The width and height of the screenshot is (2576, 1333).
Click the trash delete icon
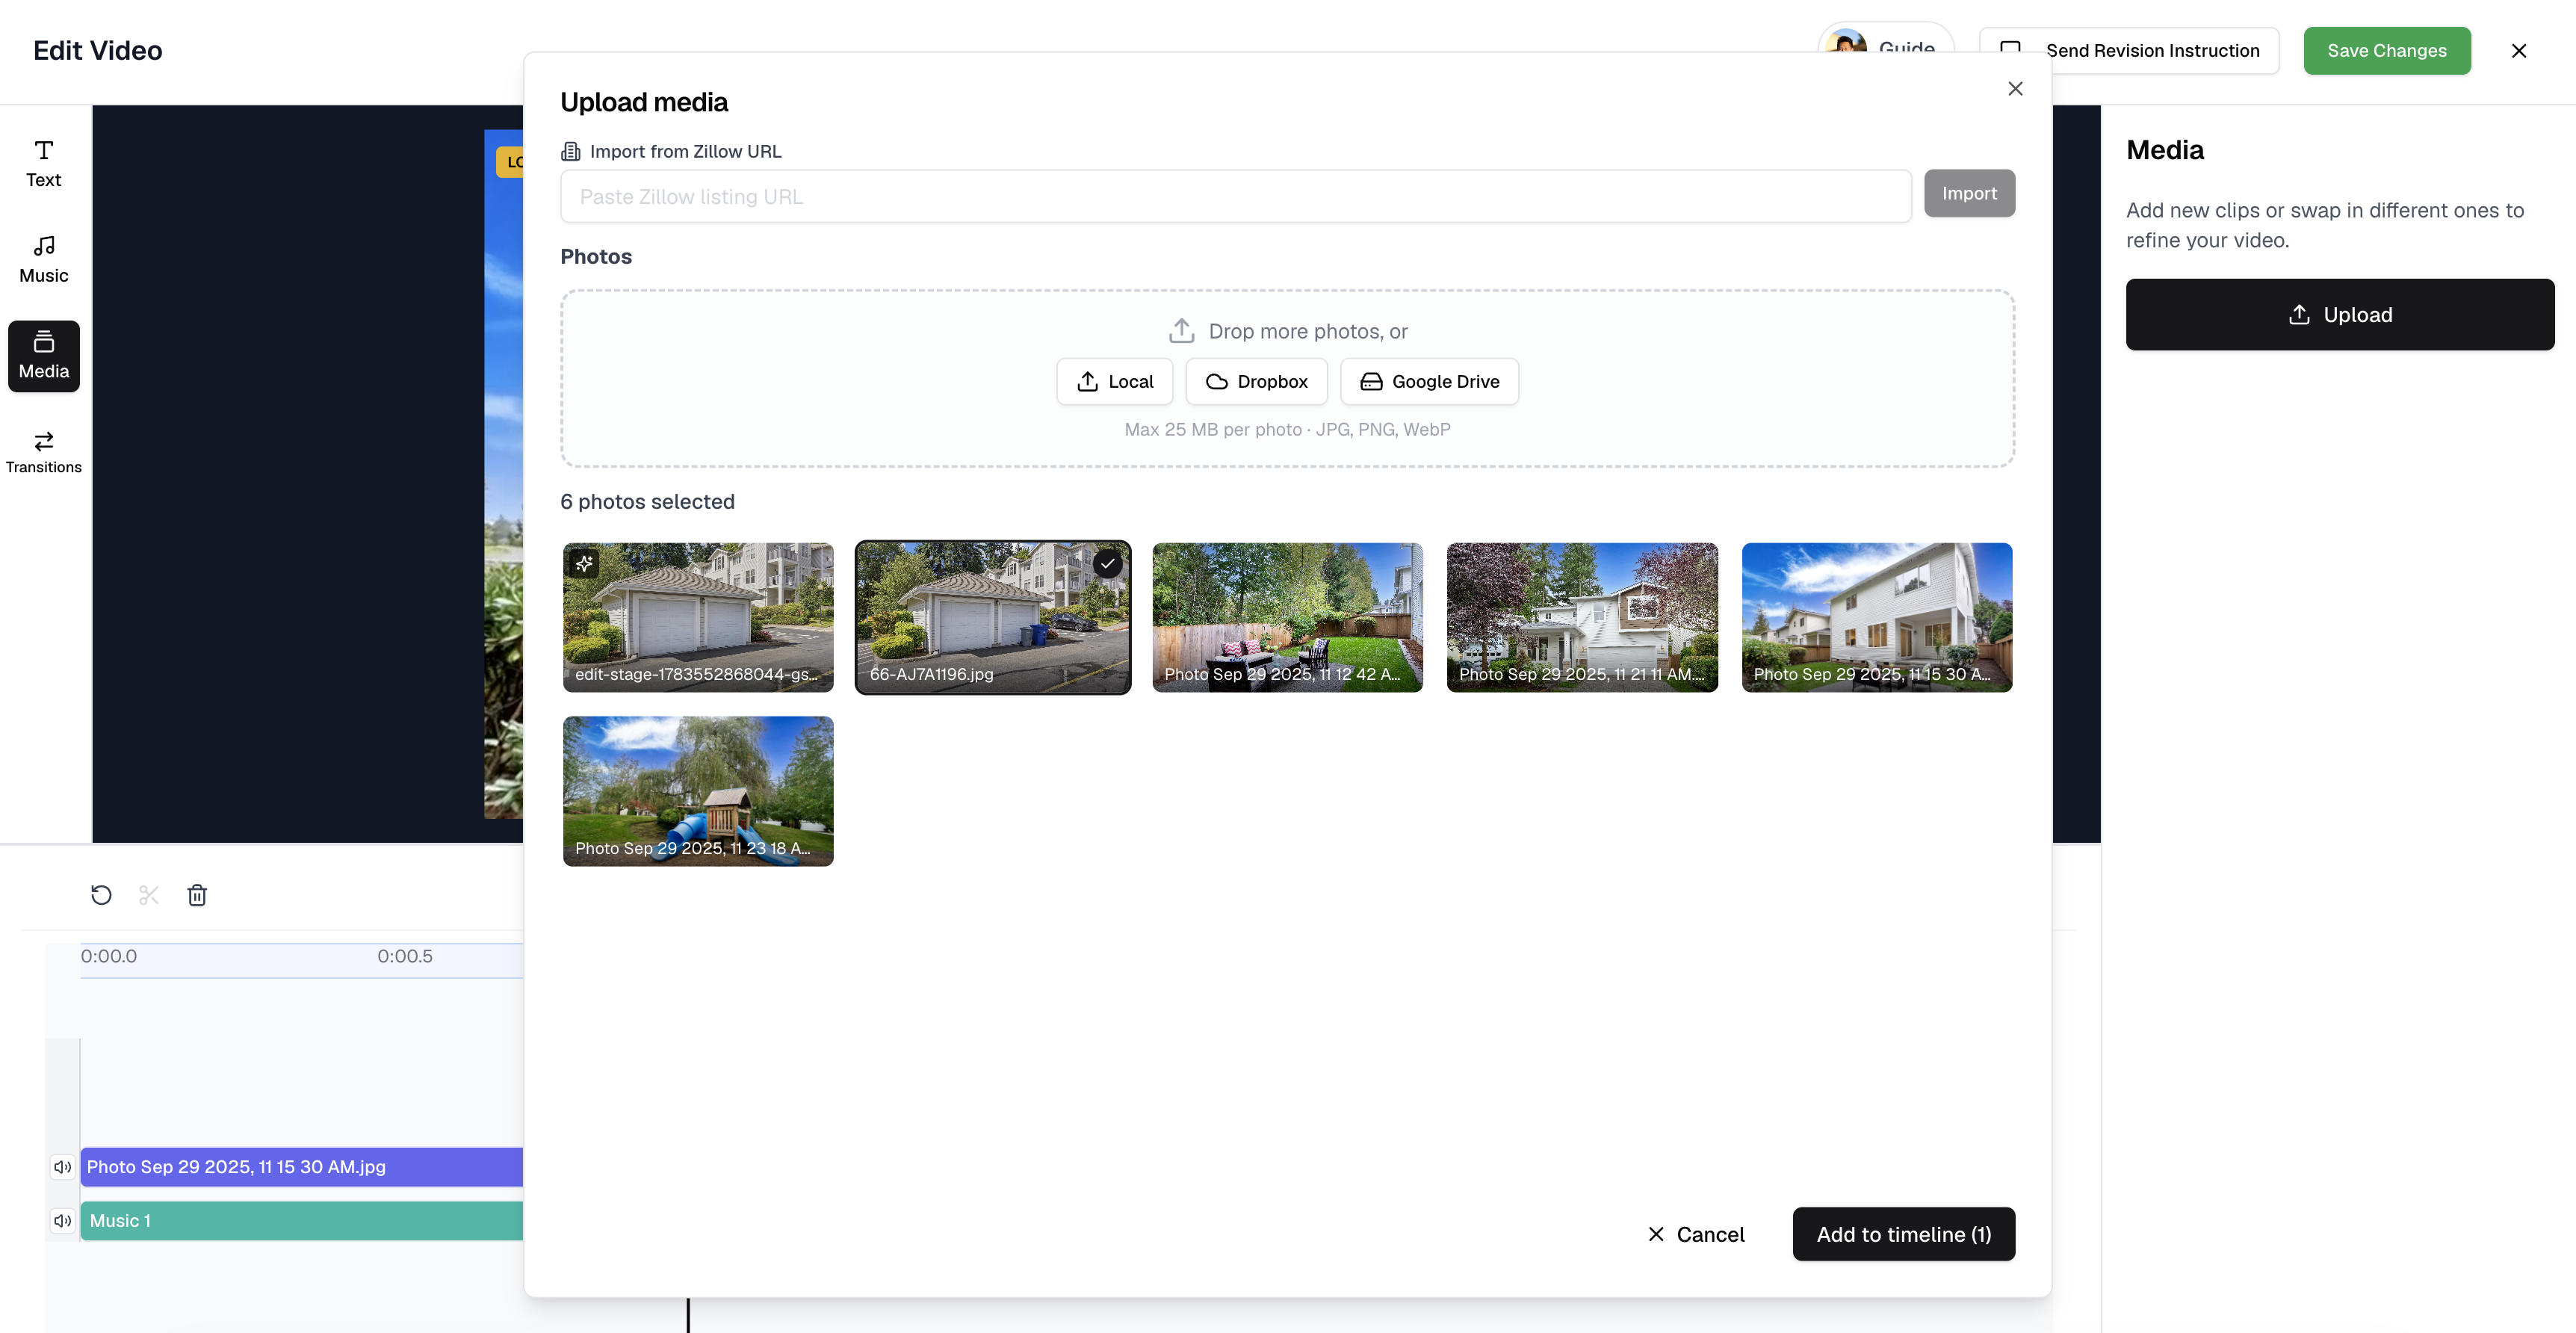point(197,895)
